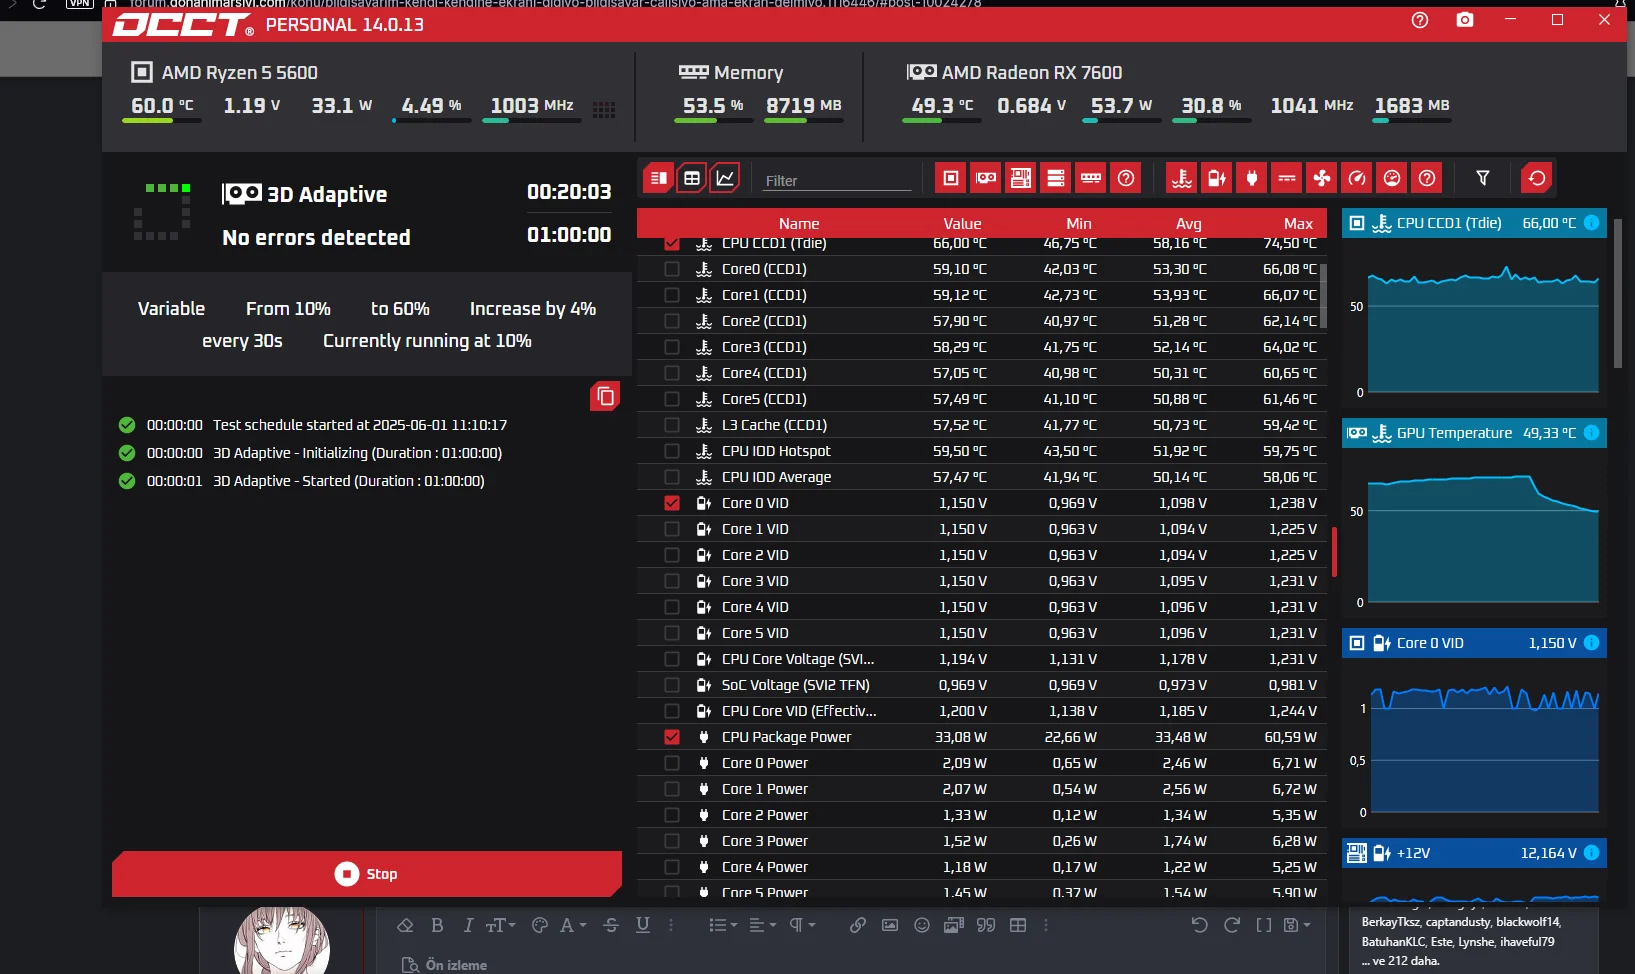Enable the L3 Cache (CCD1) checkbox

(672, 425)
